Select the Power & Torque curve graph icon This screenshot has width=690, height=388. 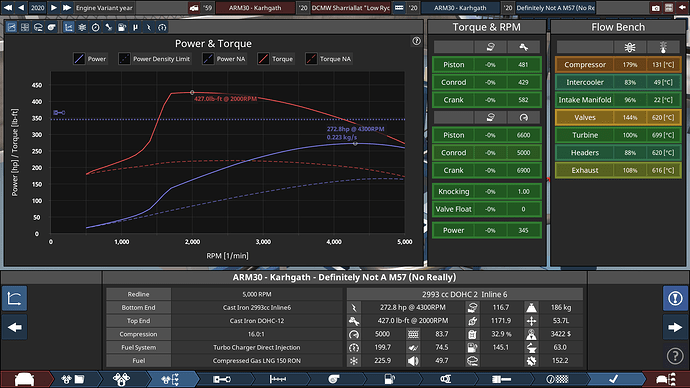[69, 27]
